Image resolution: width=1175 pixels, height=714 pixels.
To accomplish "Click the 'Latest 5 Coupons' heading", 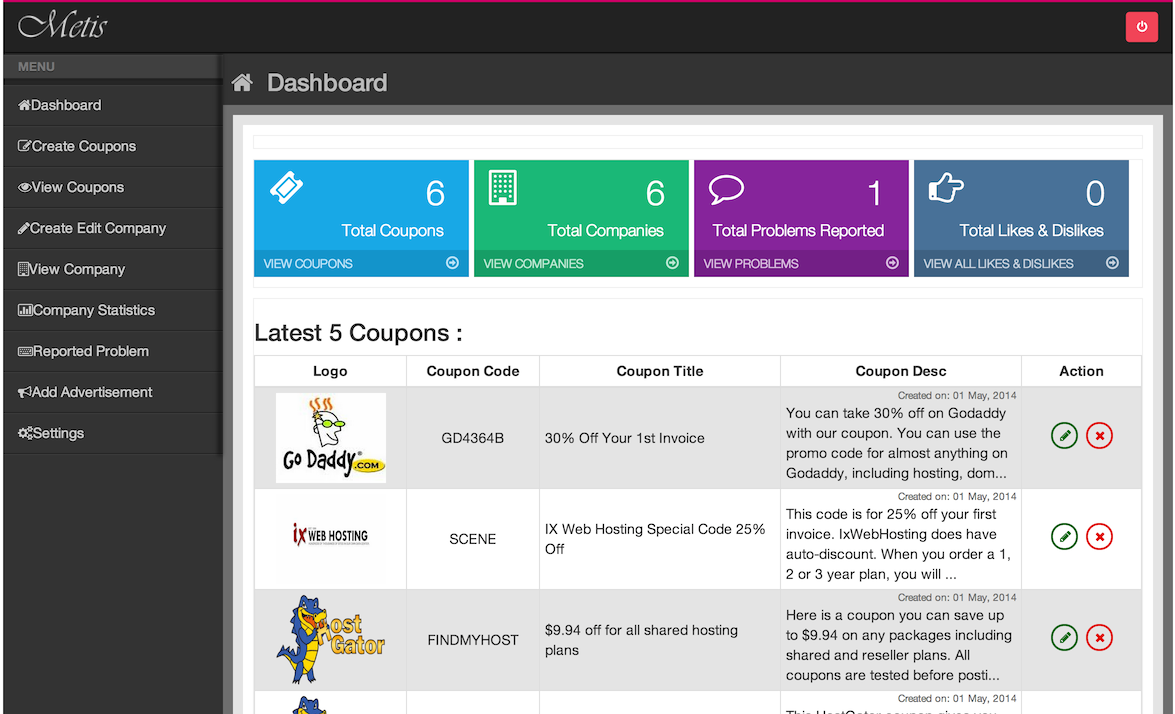I will (358, 333).
